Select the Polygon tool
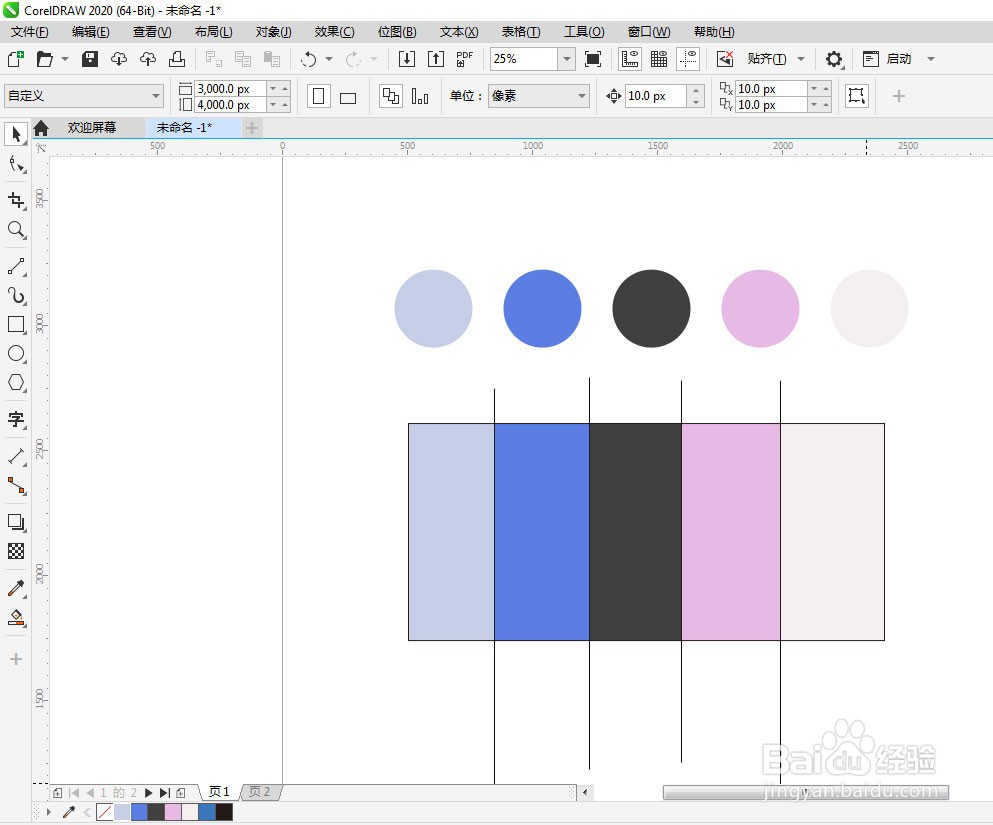 [16, 383]
